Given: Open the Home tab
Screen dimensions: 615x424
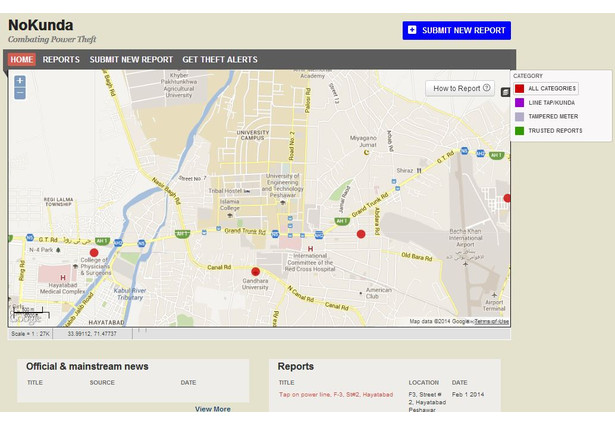Looking at the screenshot, I should [22, 60].
